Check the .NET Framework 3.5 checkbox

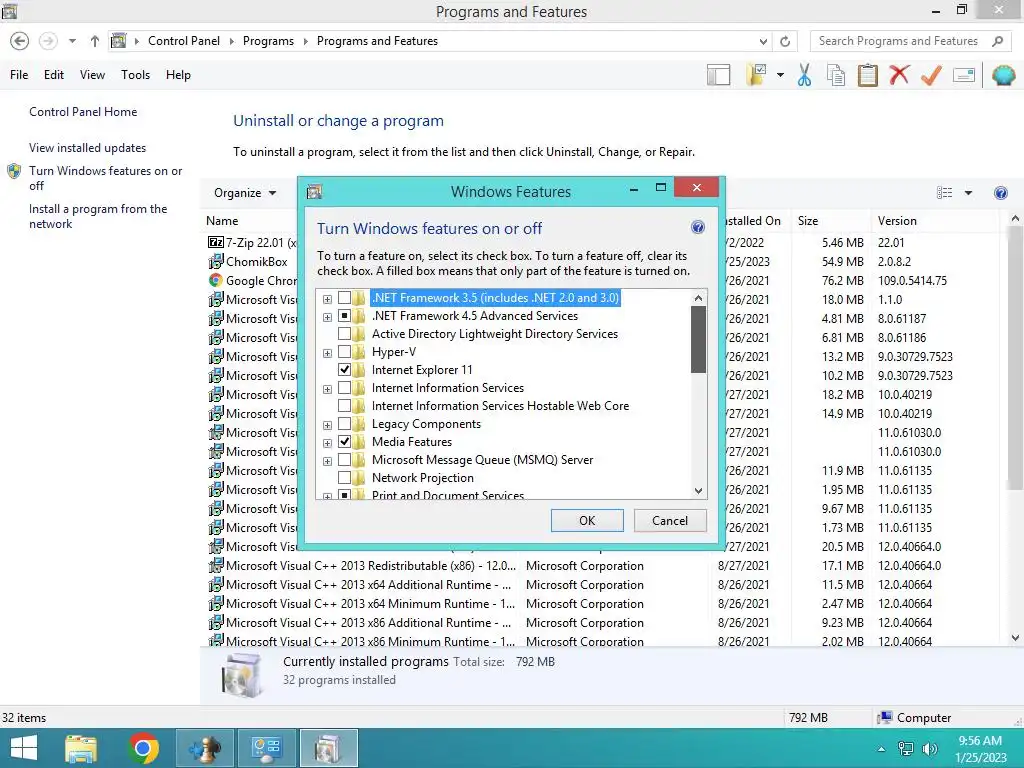(x=344, y=298)
